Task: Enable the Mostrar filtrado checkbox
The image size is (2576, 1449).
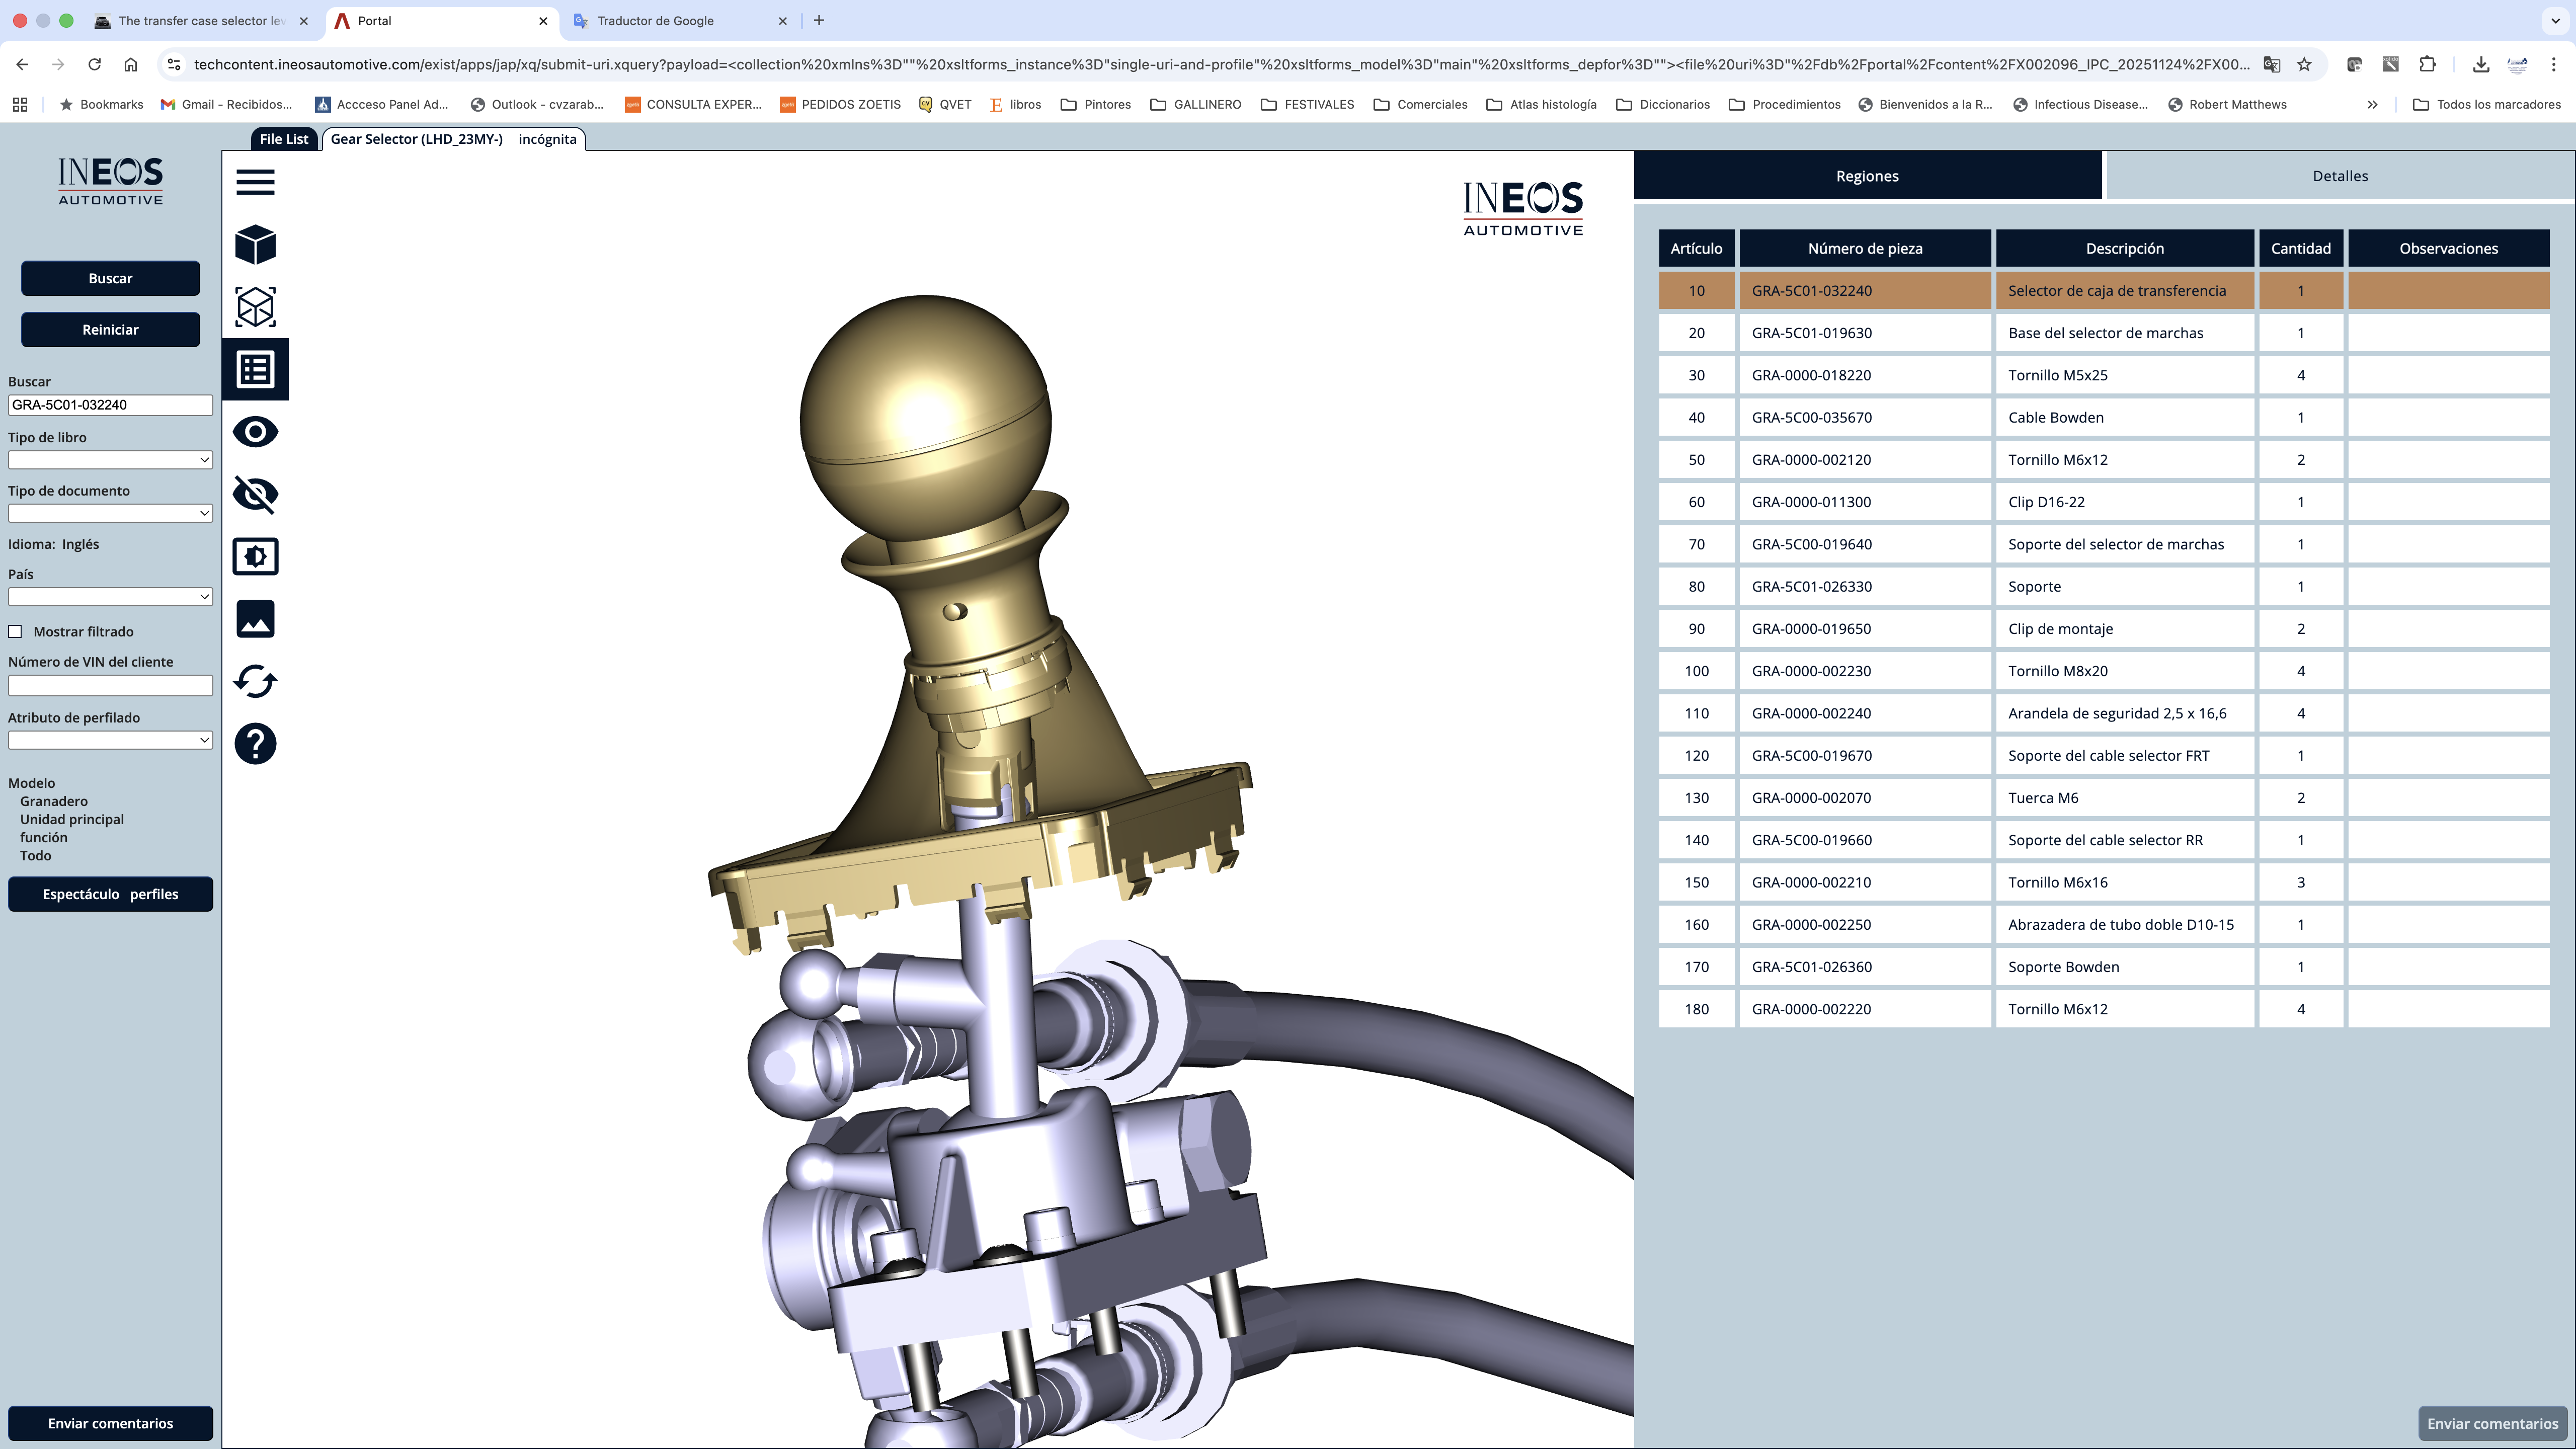Action: click(15, 632)
